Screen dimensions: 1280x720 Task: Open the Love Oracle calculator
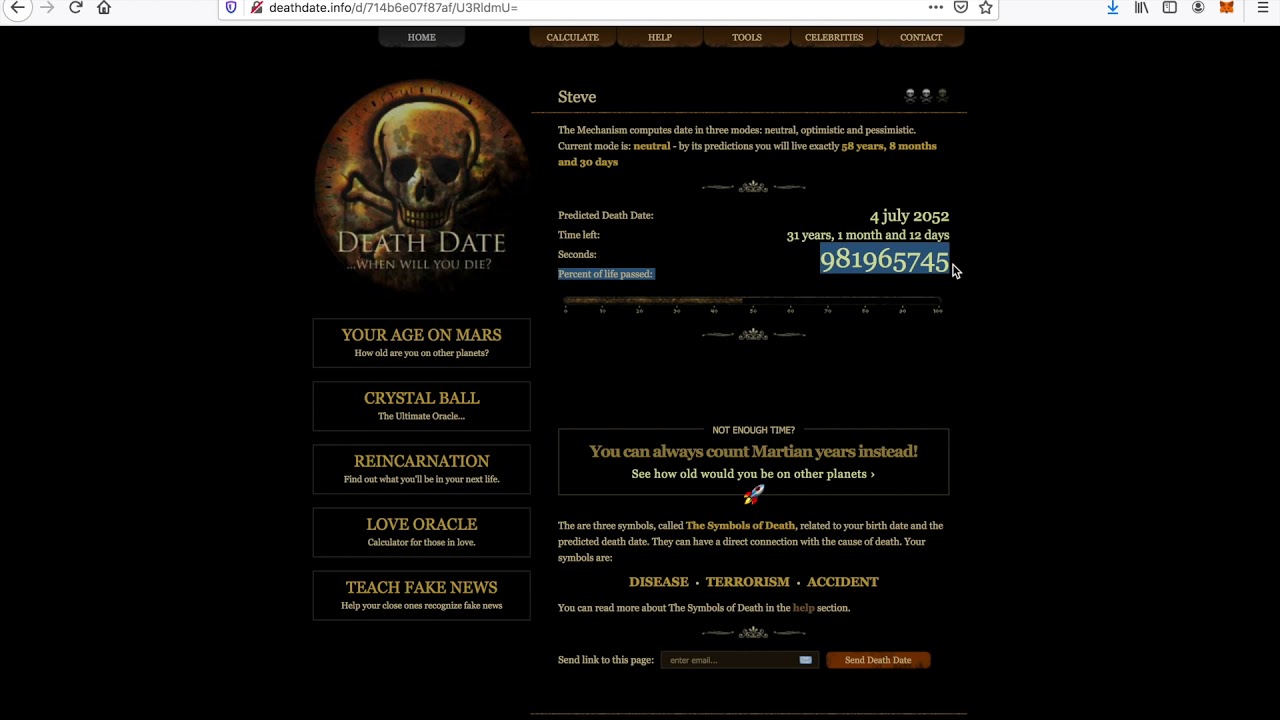tap(421, 531)
